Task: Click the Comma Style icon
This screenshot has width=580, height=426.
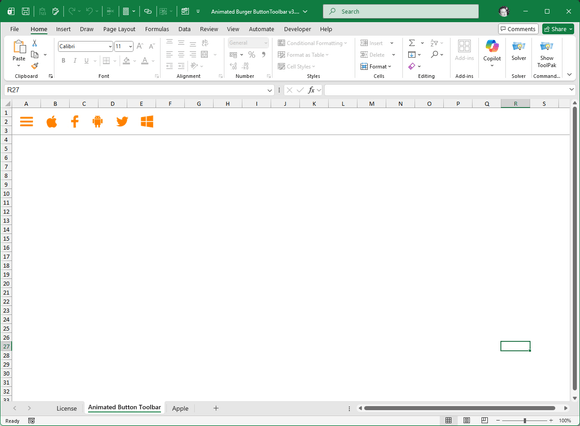Action: pyautogui.click(x=263, y=55)
